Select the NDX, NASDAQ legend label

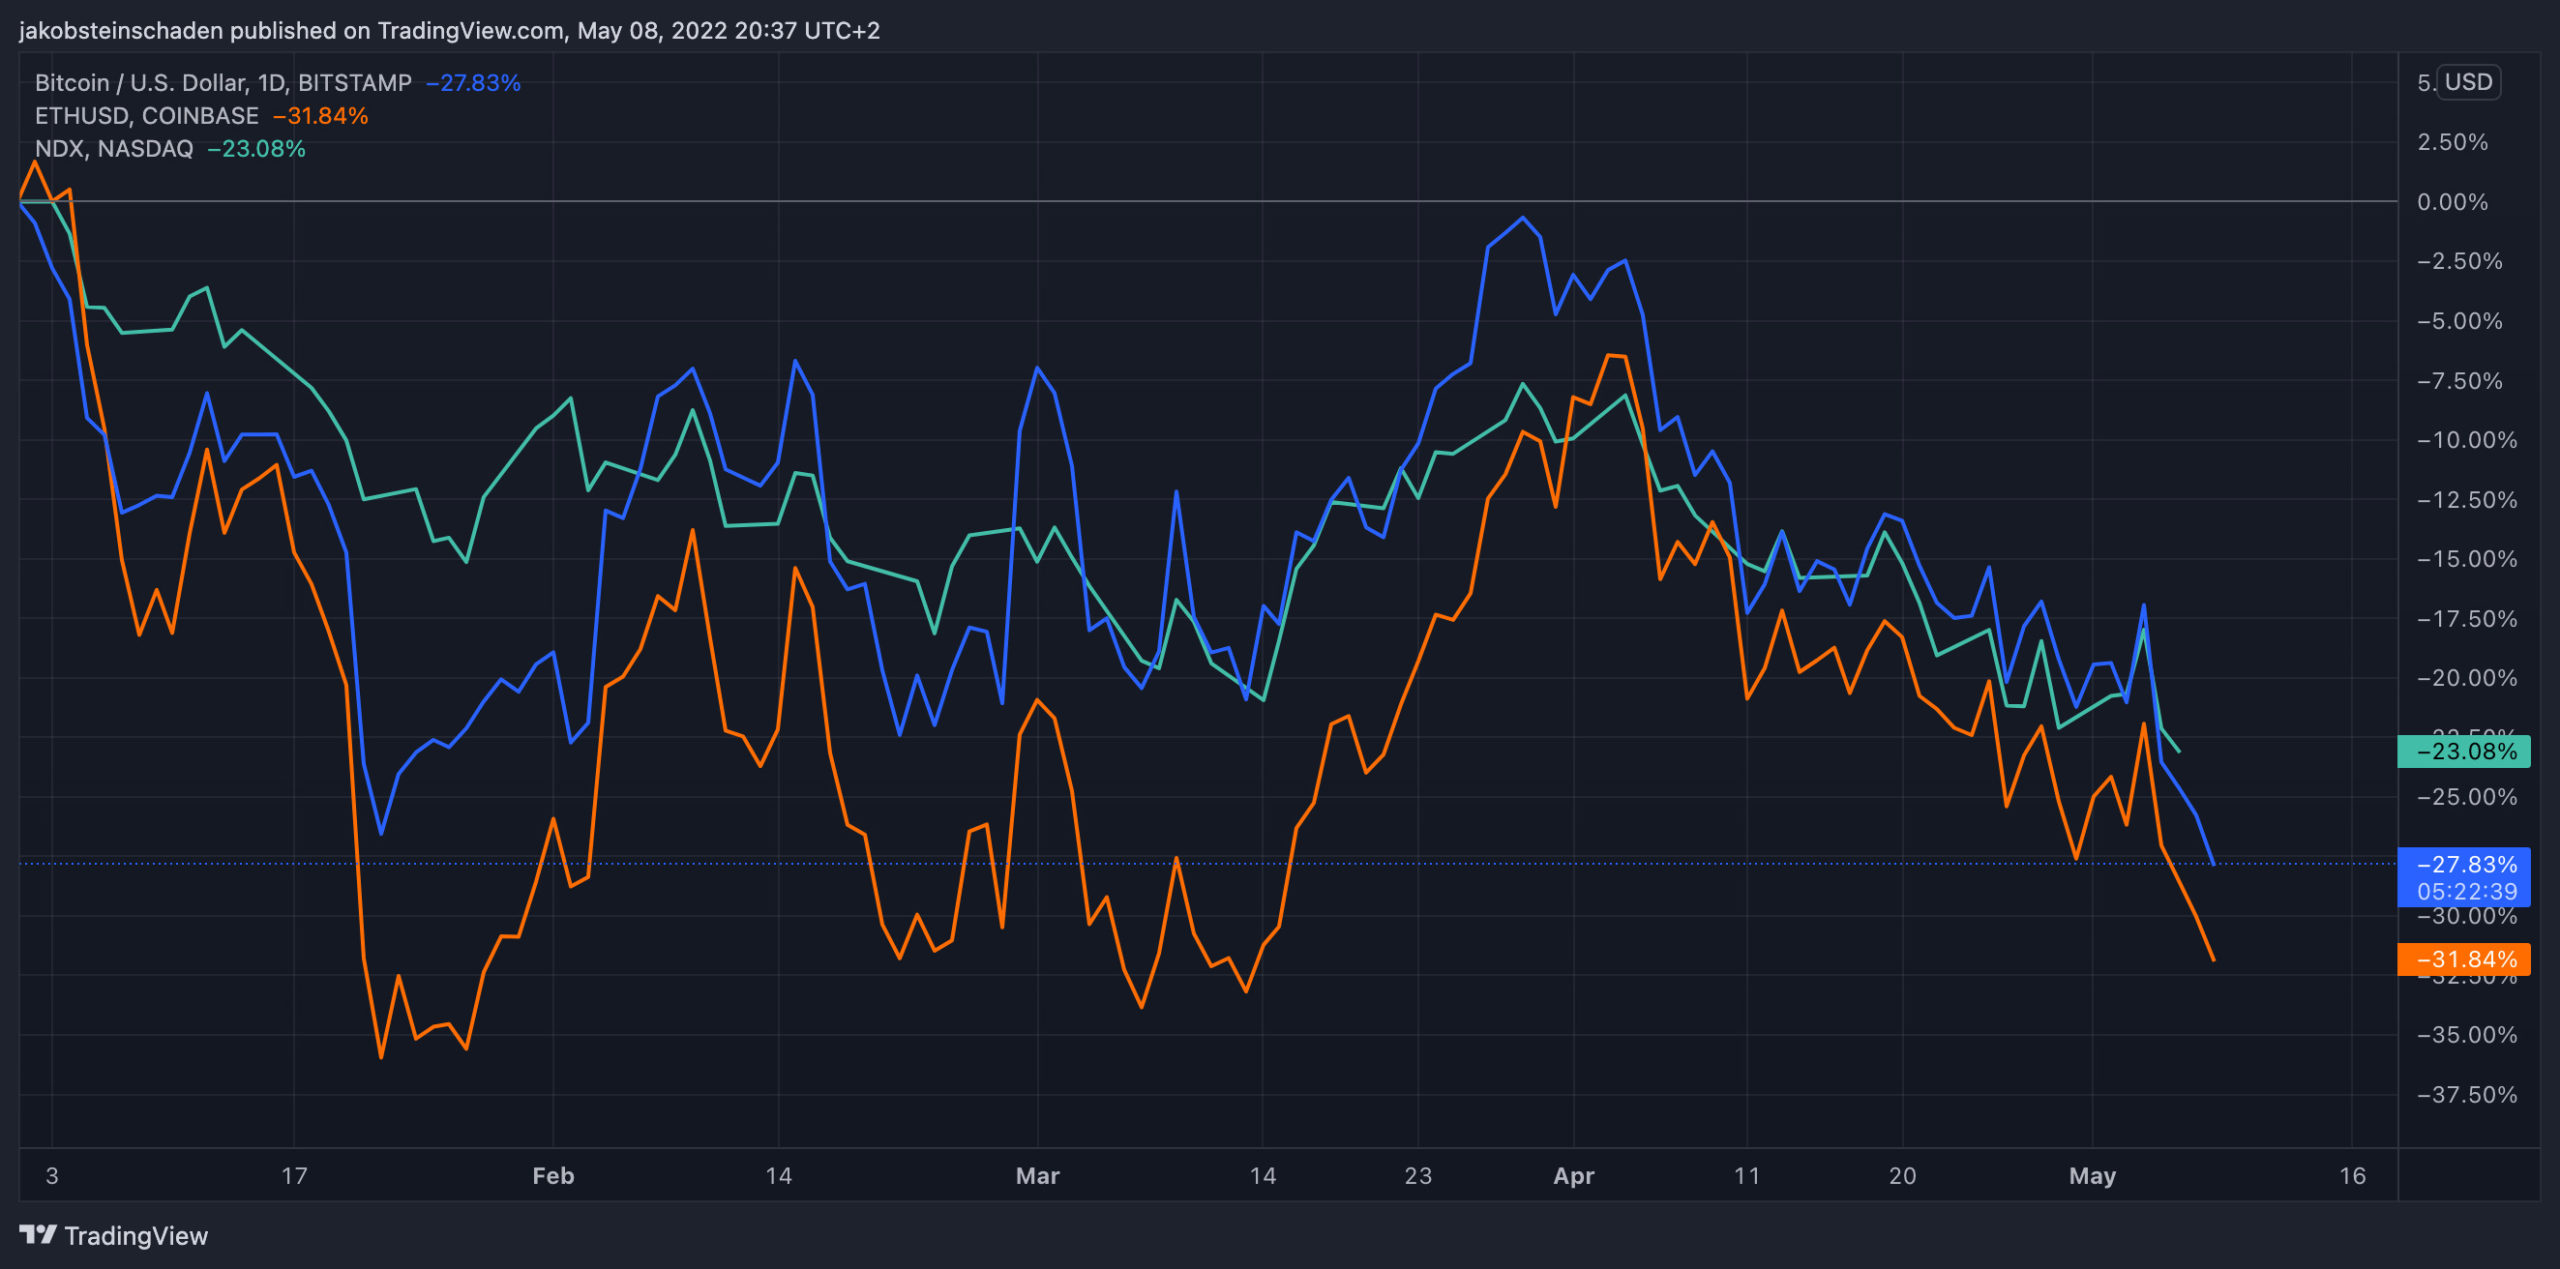point(114,149)
